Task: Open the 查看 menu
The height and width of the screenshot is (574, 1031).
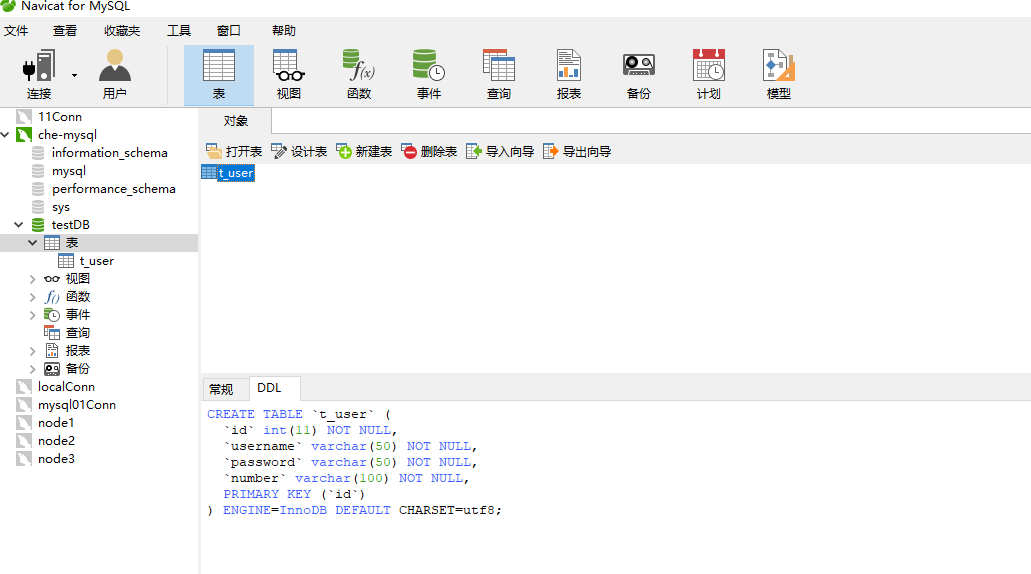Action: coord(64,31)
